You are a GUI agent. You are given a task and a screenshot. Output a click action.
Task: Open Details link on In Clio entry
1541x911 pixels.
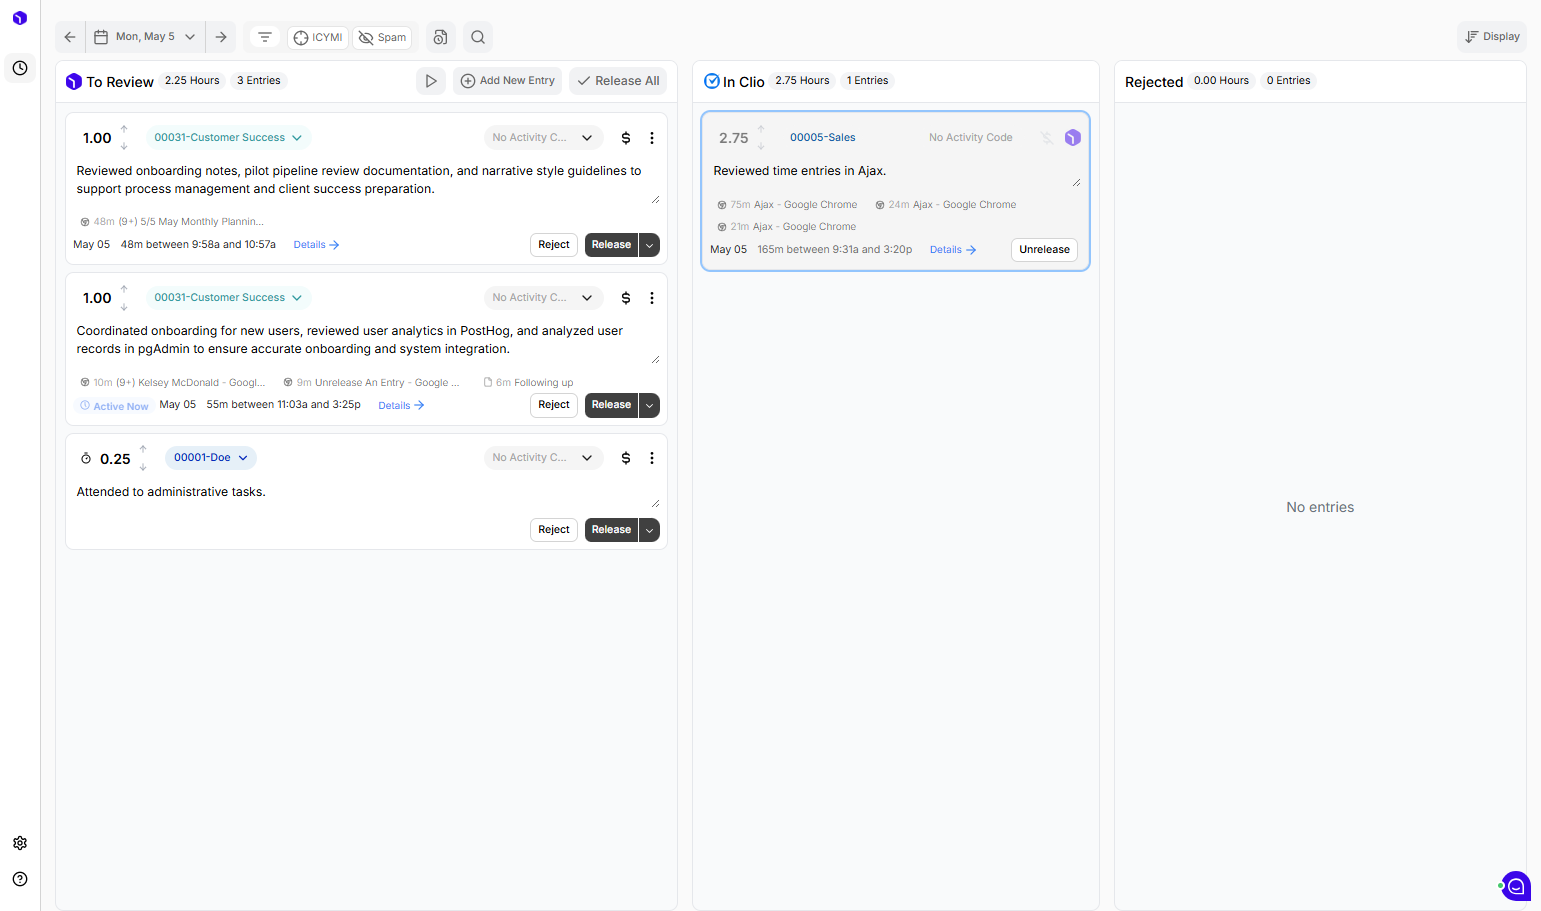pos(953,250)
